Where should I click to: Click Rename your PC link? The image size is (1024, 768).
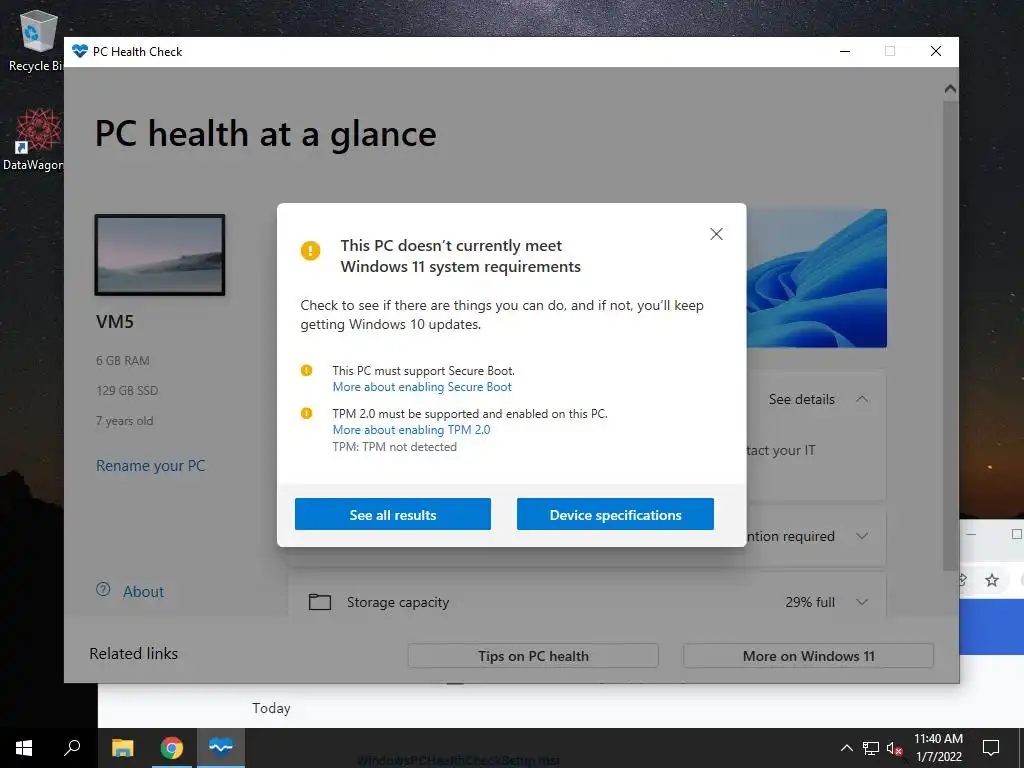pyautogui.click(x=150, y=466)
